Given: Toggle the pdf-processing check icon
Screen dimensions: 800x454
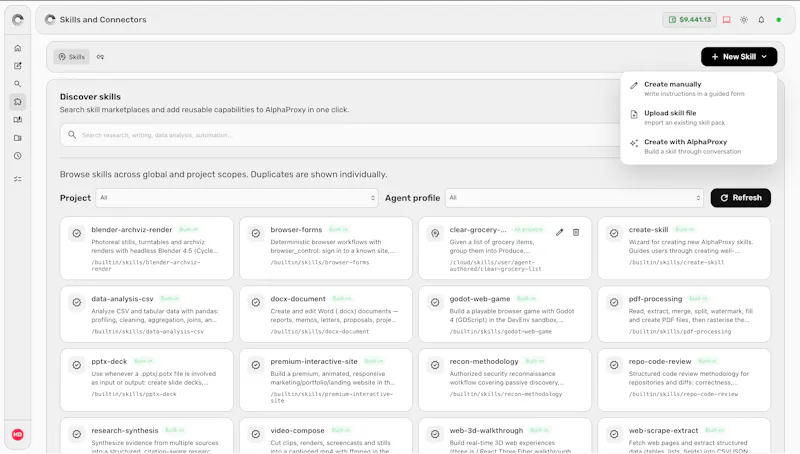Looking at the screenshot, I should 614,302.
